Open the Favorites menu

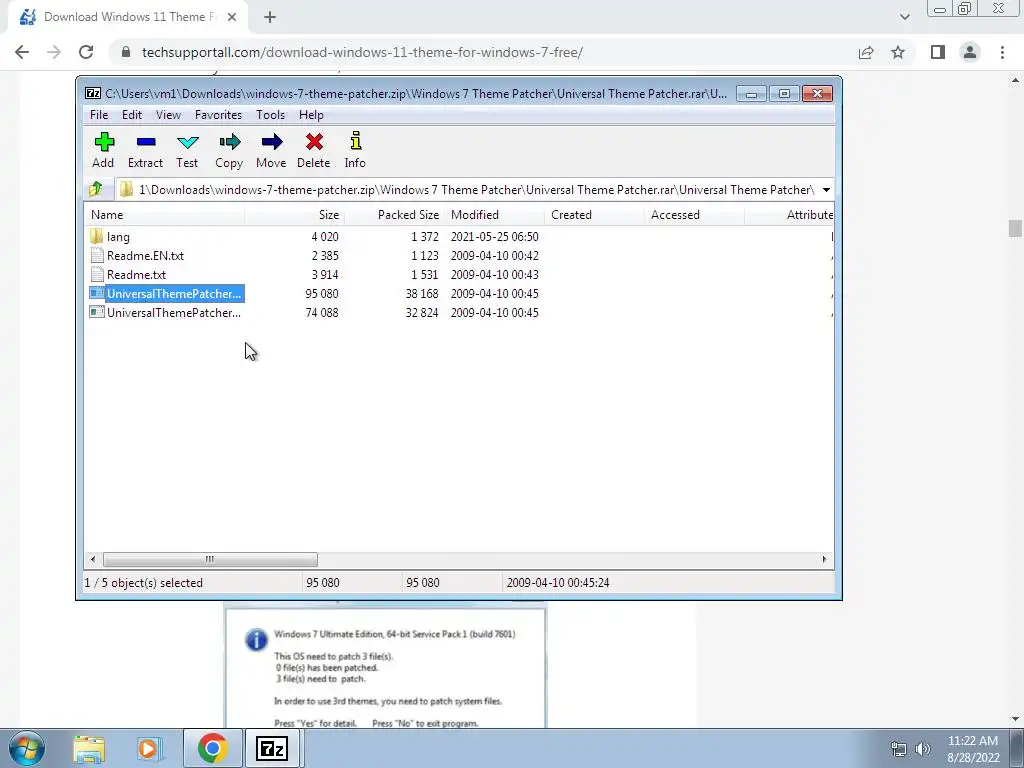[x=218, y=115]
